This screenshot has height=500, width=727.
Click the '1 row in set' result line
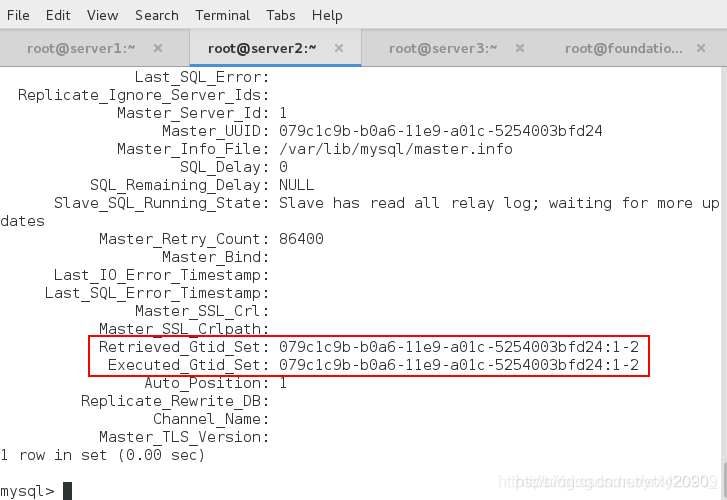102,455
